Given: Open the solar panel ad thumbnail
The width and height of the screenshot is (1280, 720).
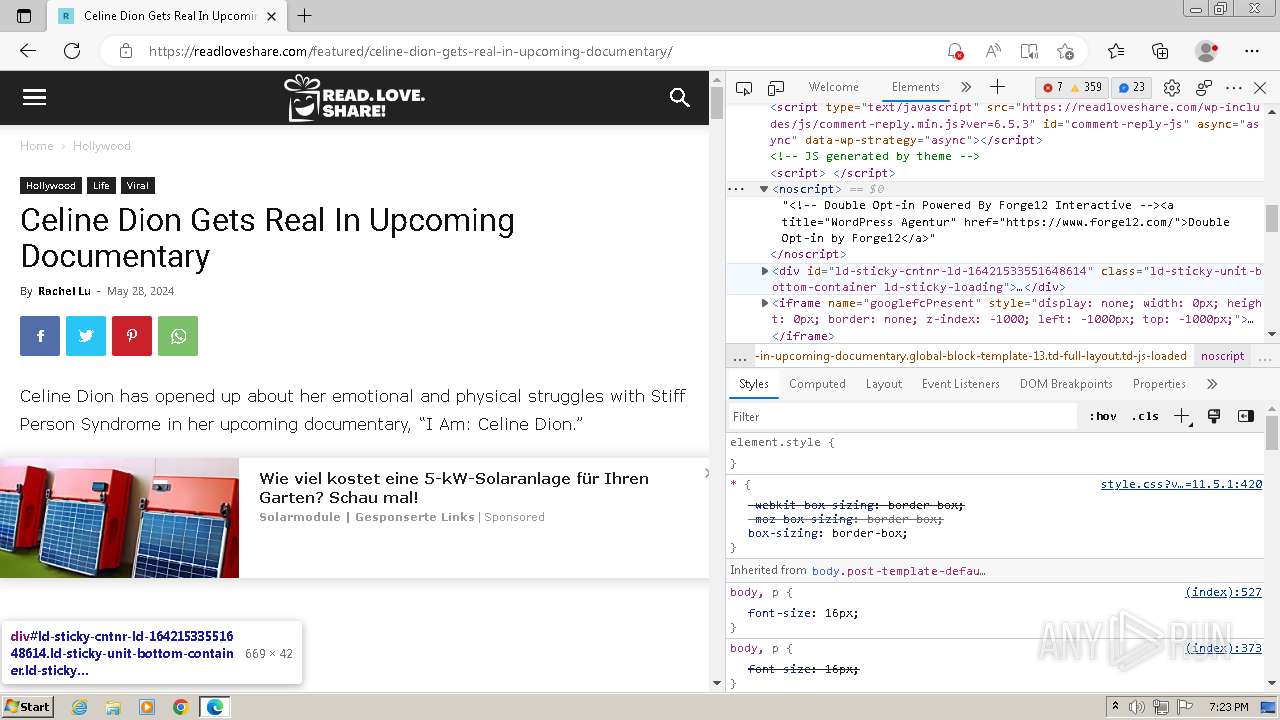Looking at the screenshot, I should click(x=119, y=518).
